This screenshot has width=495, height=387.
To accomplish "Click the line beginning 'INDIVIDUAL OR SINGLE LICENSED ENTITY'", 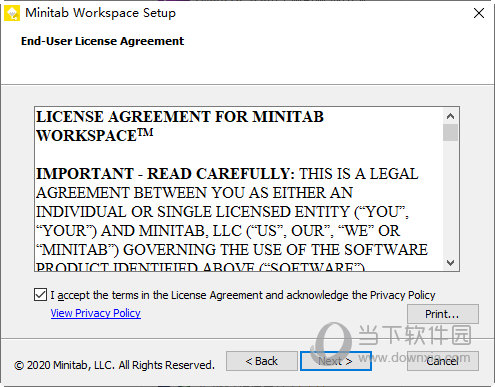I will coord(222,212).
